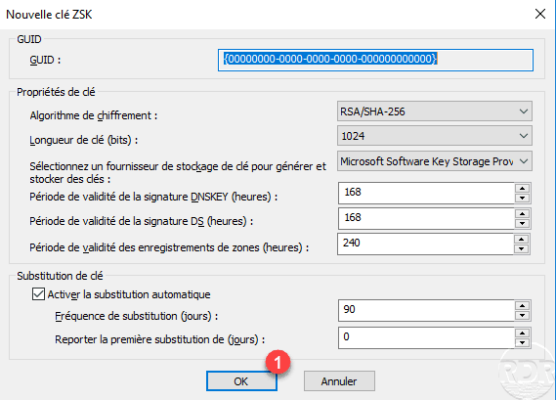Viewport: 556px width, 400px height.
Task: Decrease first substitution delay days
Action: click(x=522, y=343)
